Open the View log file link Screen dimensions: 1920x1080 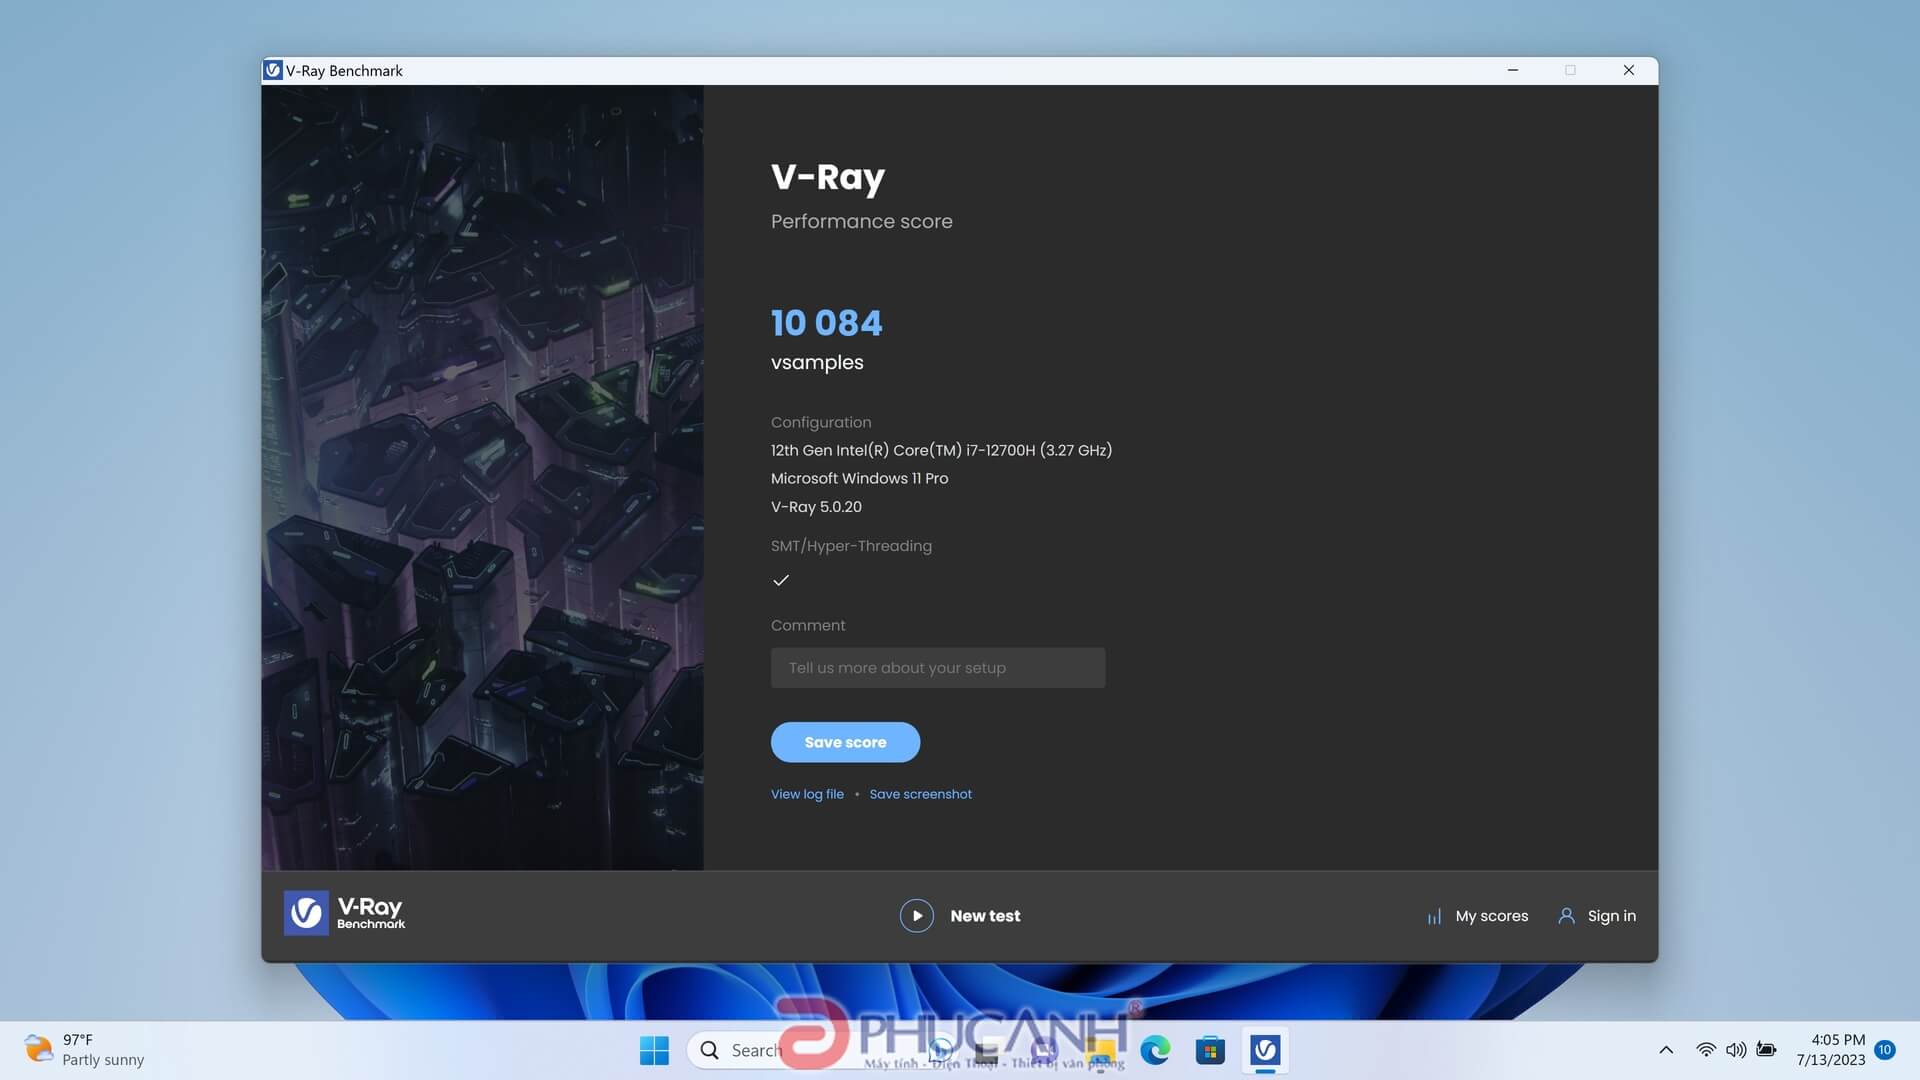pos(807,794)
